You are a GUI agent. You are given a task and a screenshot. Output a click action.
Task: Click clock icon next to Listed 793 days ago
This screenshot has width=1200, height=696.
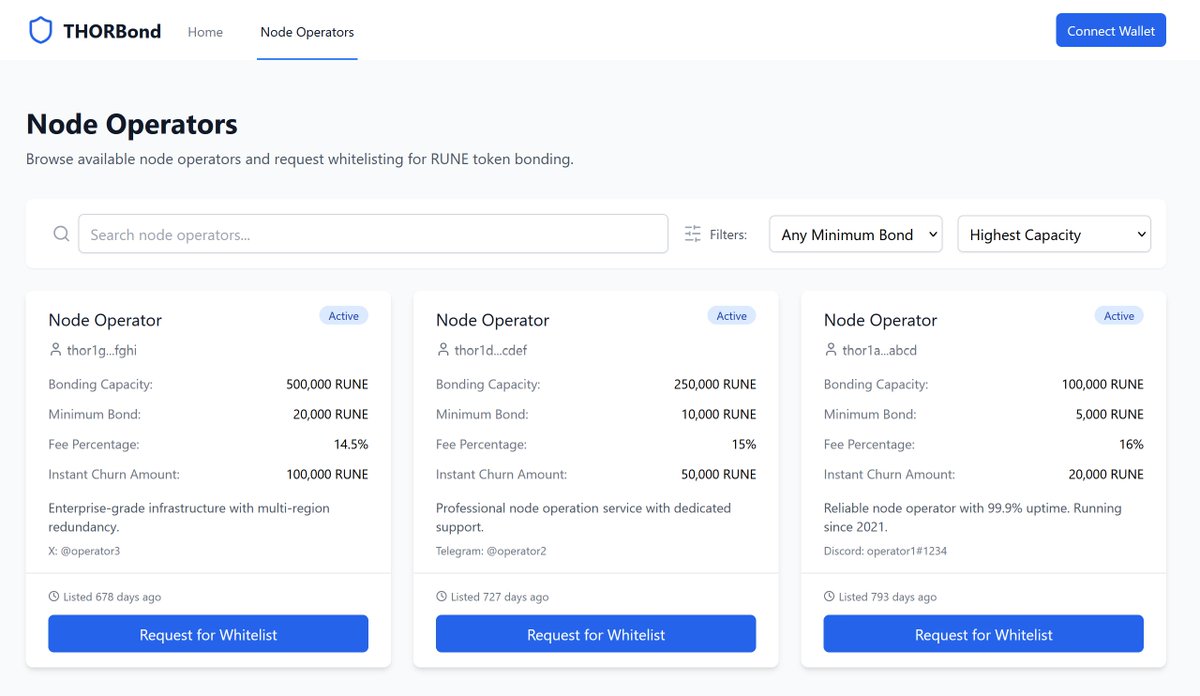(x=830, y=596)
